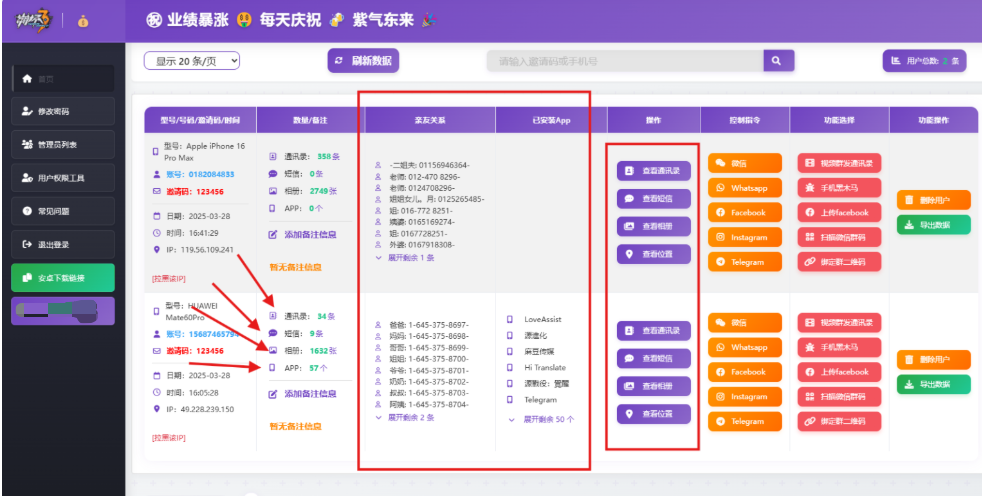Click green 导出数据 in the HUAWEI row
The image size is (982, 496).
click(x=934, y=385)
